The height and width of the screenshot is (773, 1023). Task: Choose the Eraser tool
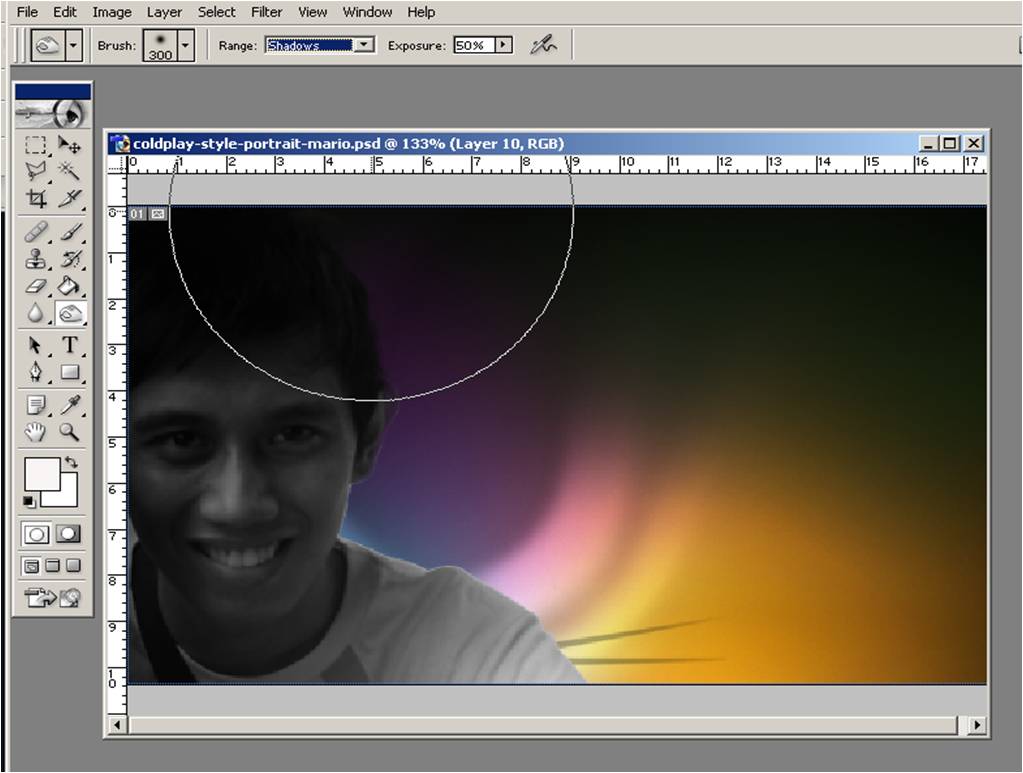click(x=36, y=287)
